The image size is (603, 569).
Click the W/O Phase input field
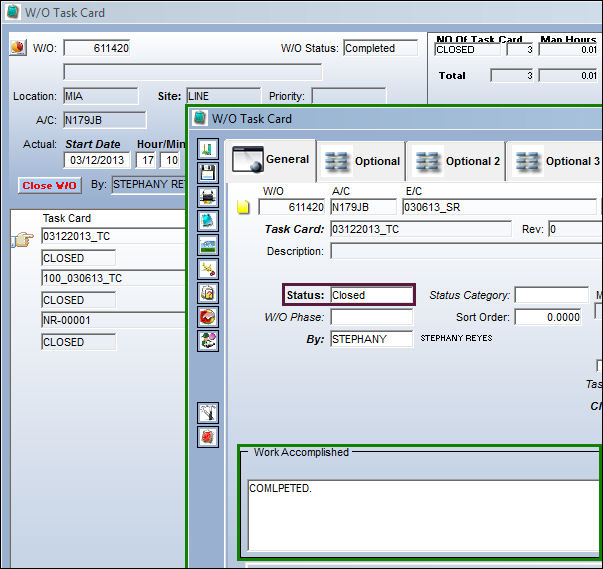click(371, 317)
